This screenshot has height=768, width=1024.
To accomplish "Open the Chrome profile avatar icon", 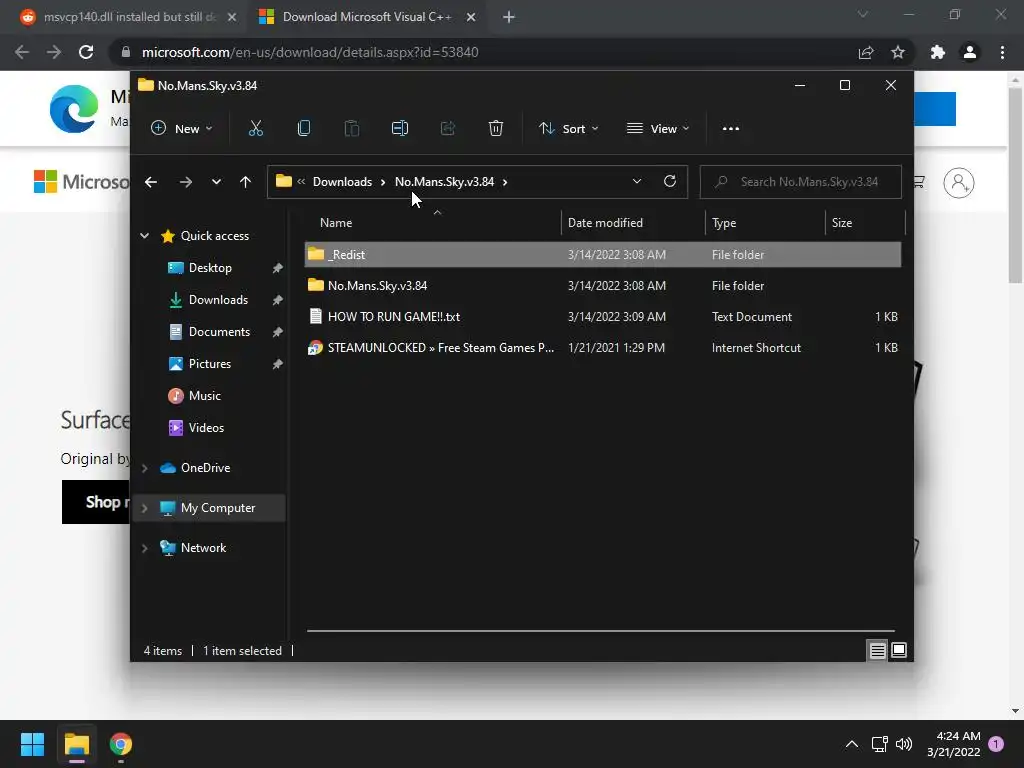I will tap(970, 52).
